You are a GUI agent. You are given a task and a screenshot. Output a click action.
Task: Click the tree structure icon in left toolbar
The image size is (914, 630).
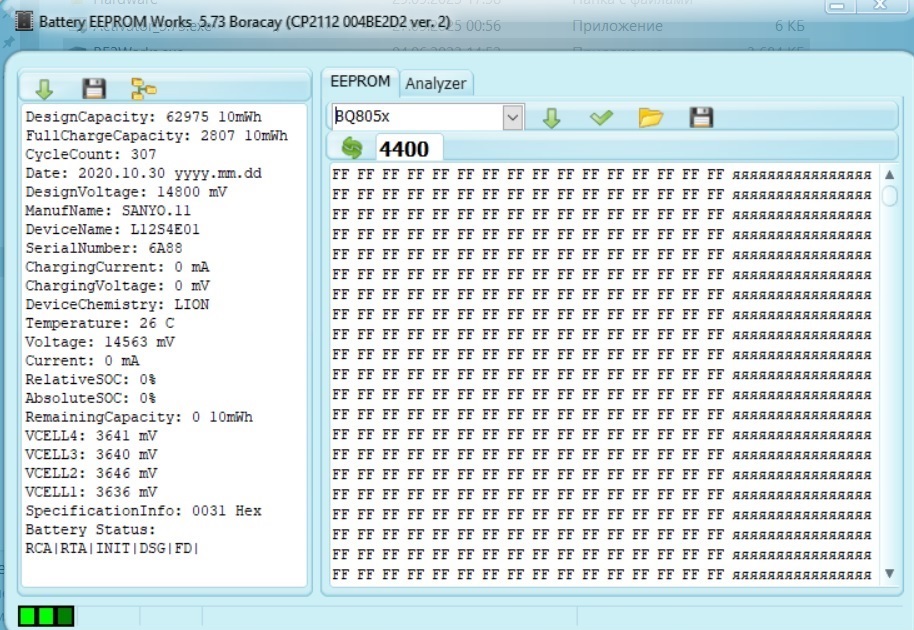[x=144, y=88]
